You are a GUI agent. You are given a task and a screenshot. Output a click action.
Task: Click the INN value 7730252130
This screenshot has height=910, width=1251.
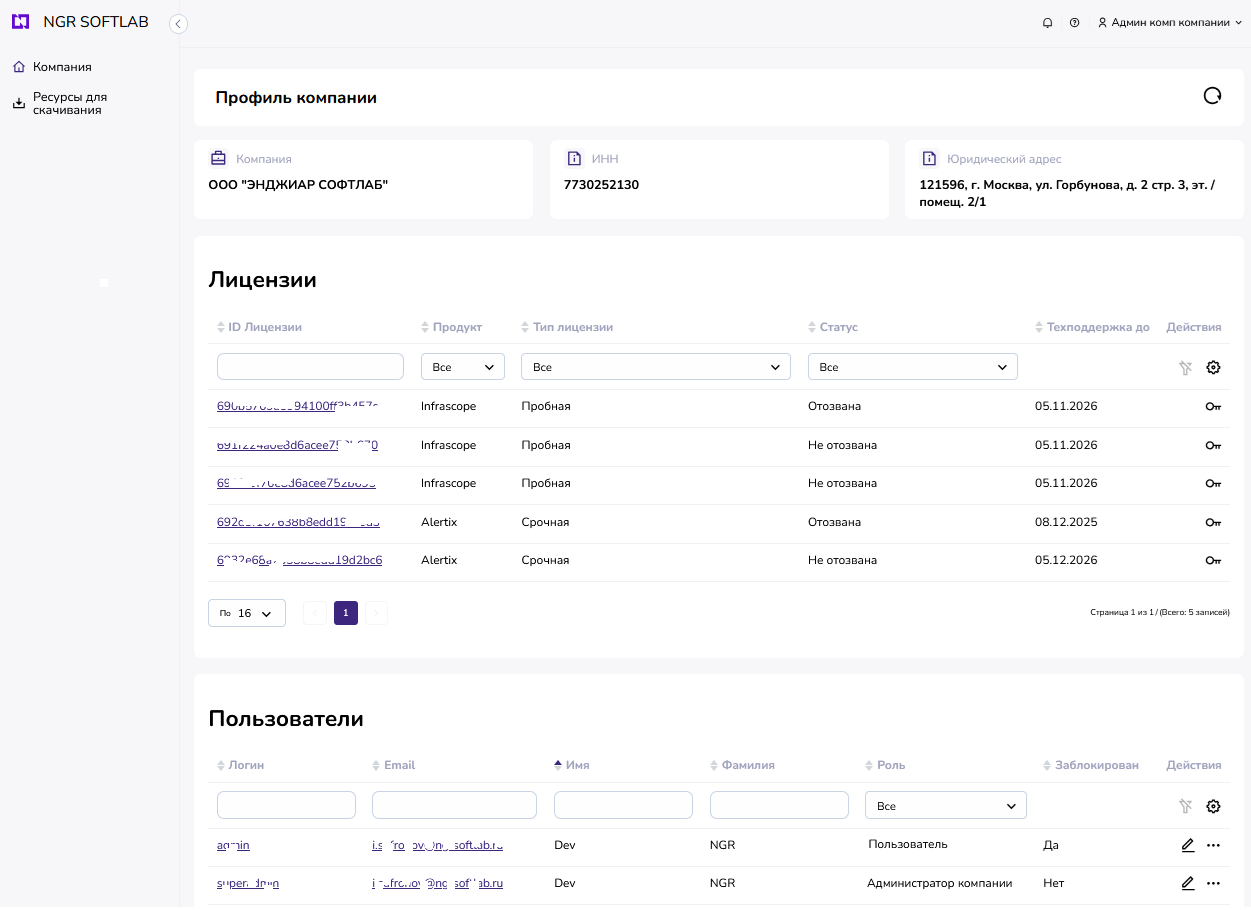coord(601,185)
